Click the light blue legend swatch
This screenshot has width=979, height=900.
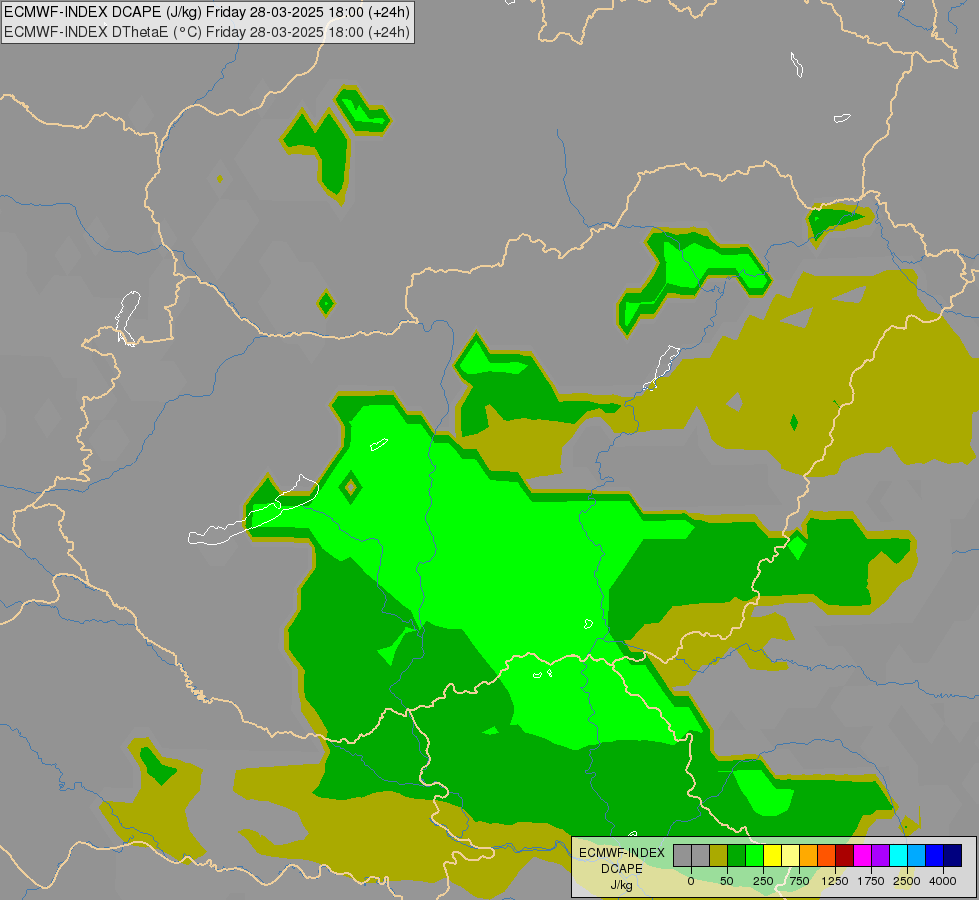(917, 855)
